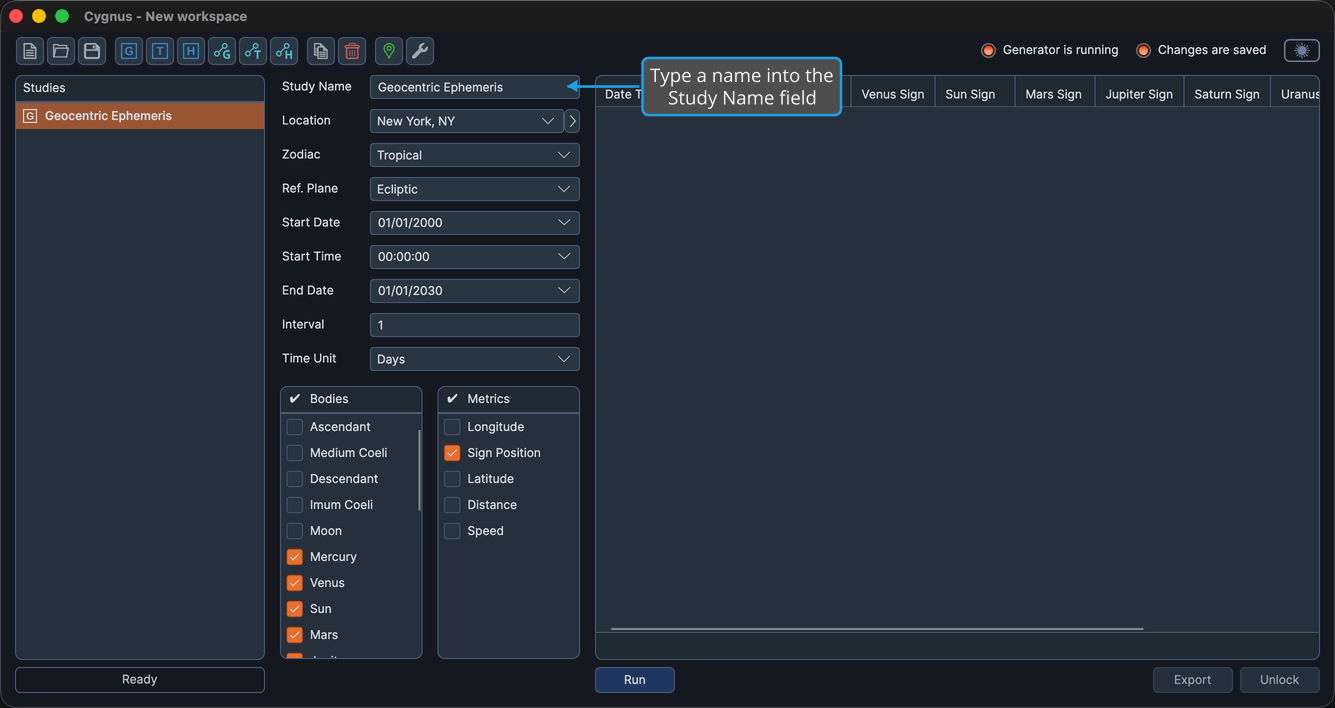Click the linked-nodes G toolbar icon

tap(222, 51)
